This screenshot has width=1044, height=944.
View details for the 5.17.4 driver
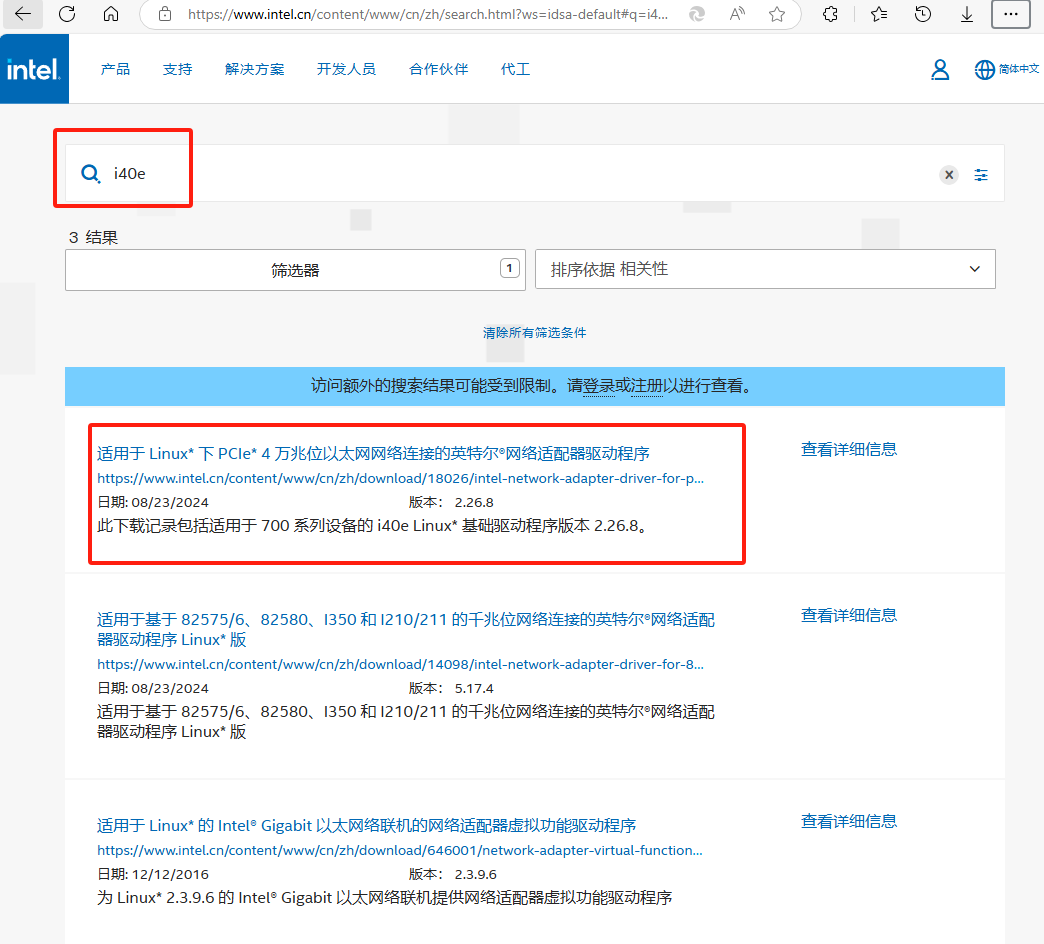coord(849,615)
